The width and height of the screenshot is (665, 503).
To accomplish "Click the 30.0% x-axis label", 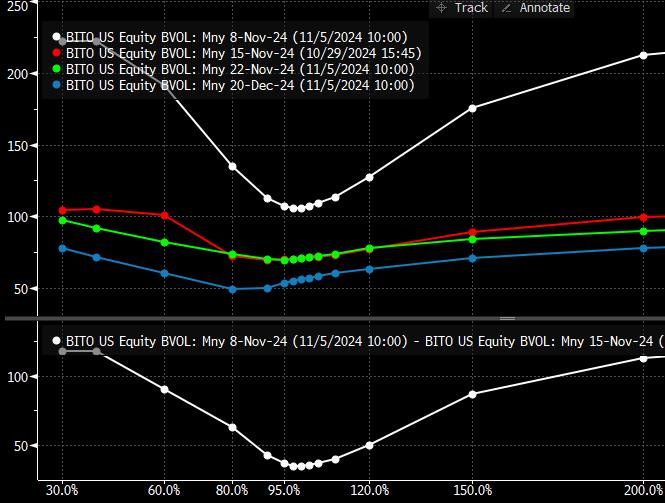I will pos(62,491).
